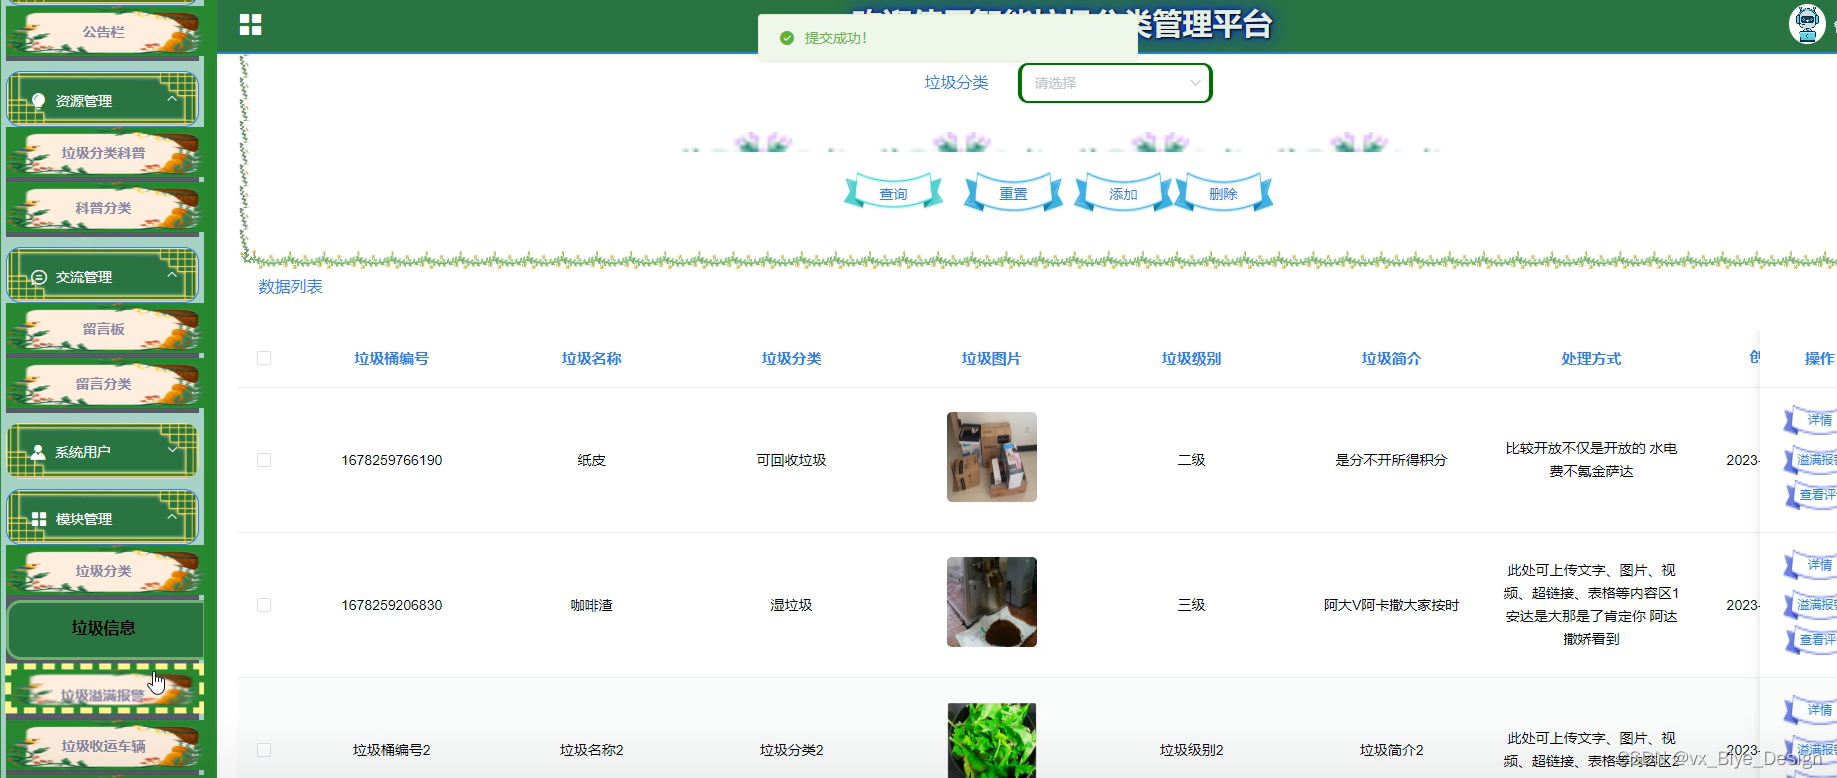The width and height of the screenshot is (1837, 778).
Task: Click the 交流管理 chat bubble icon
Action: 39,277
